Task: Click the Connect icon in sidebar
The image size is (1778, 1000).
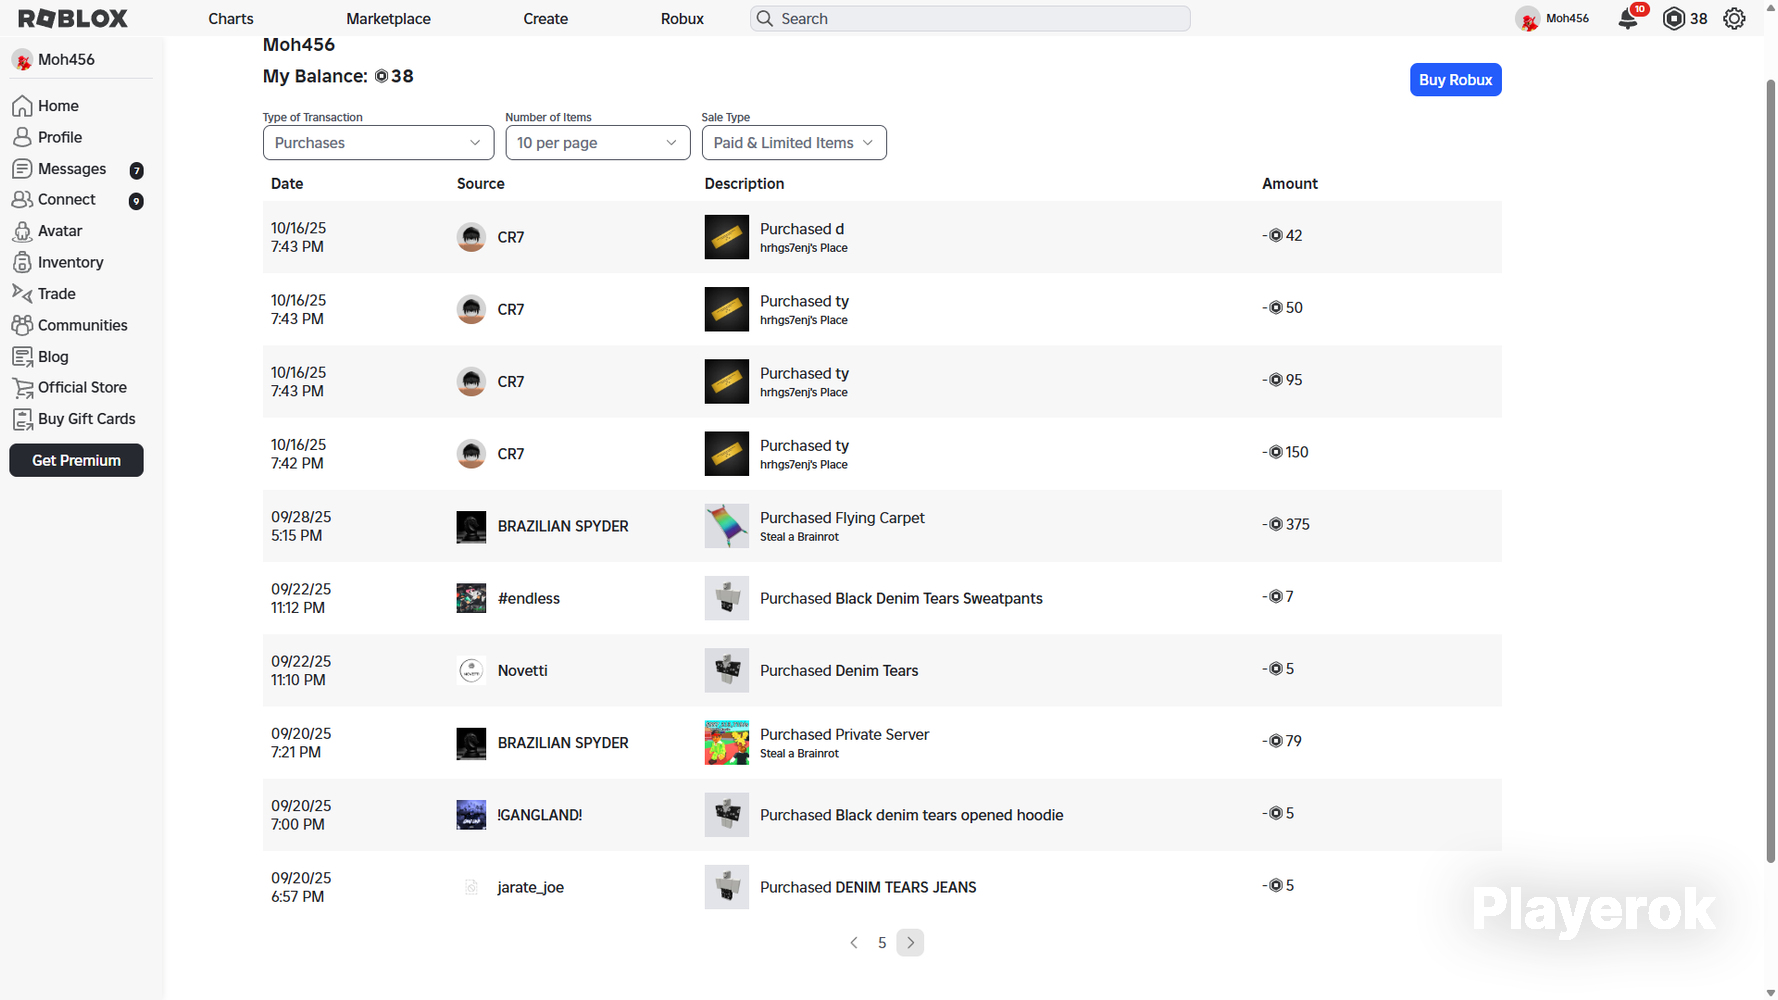Action: (x=22, y=200)
